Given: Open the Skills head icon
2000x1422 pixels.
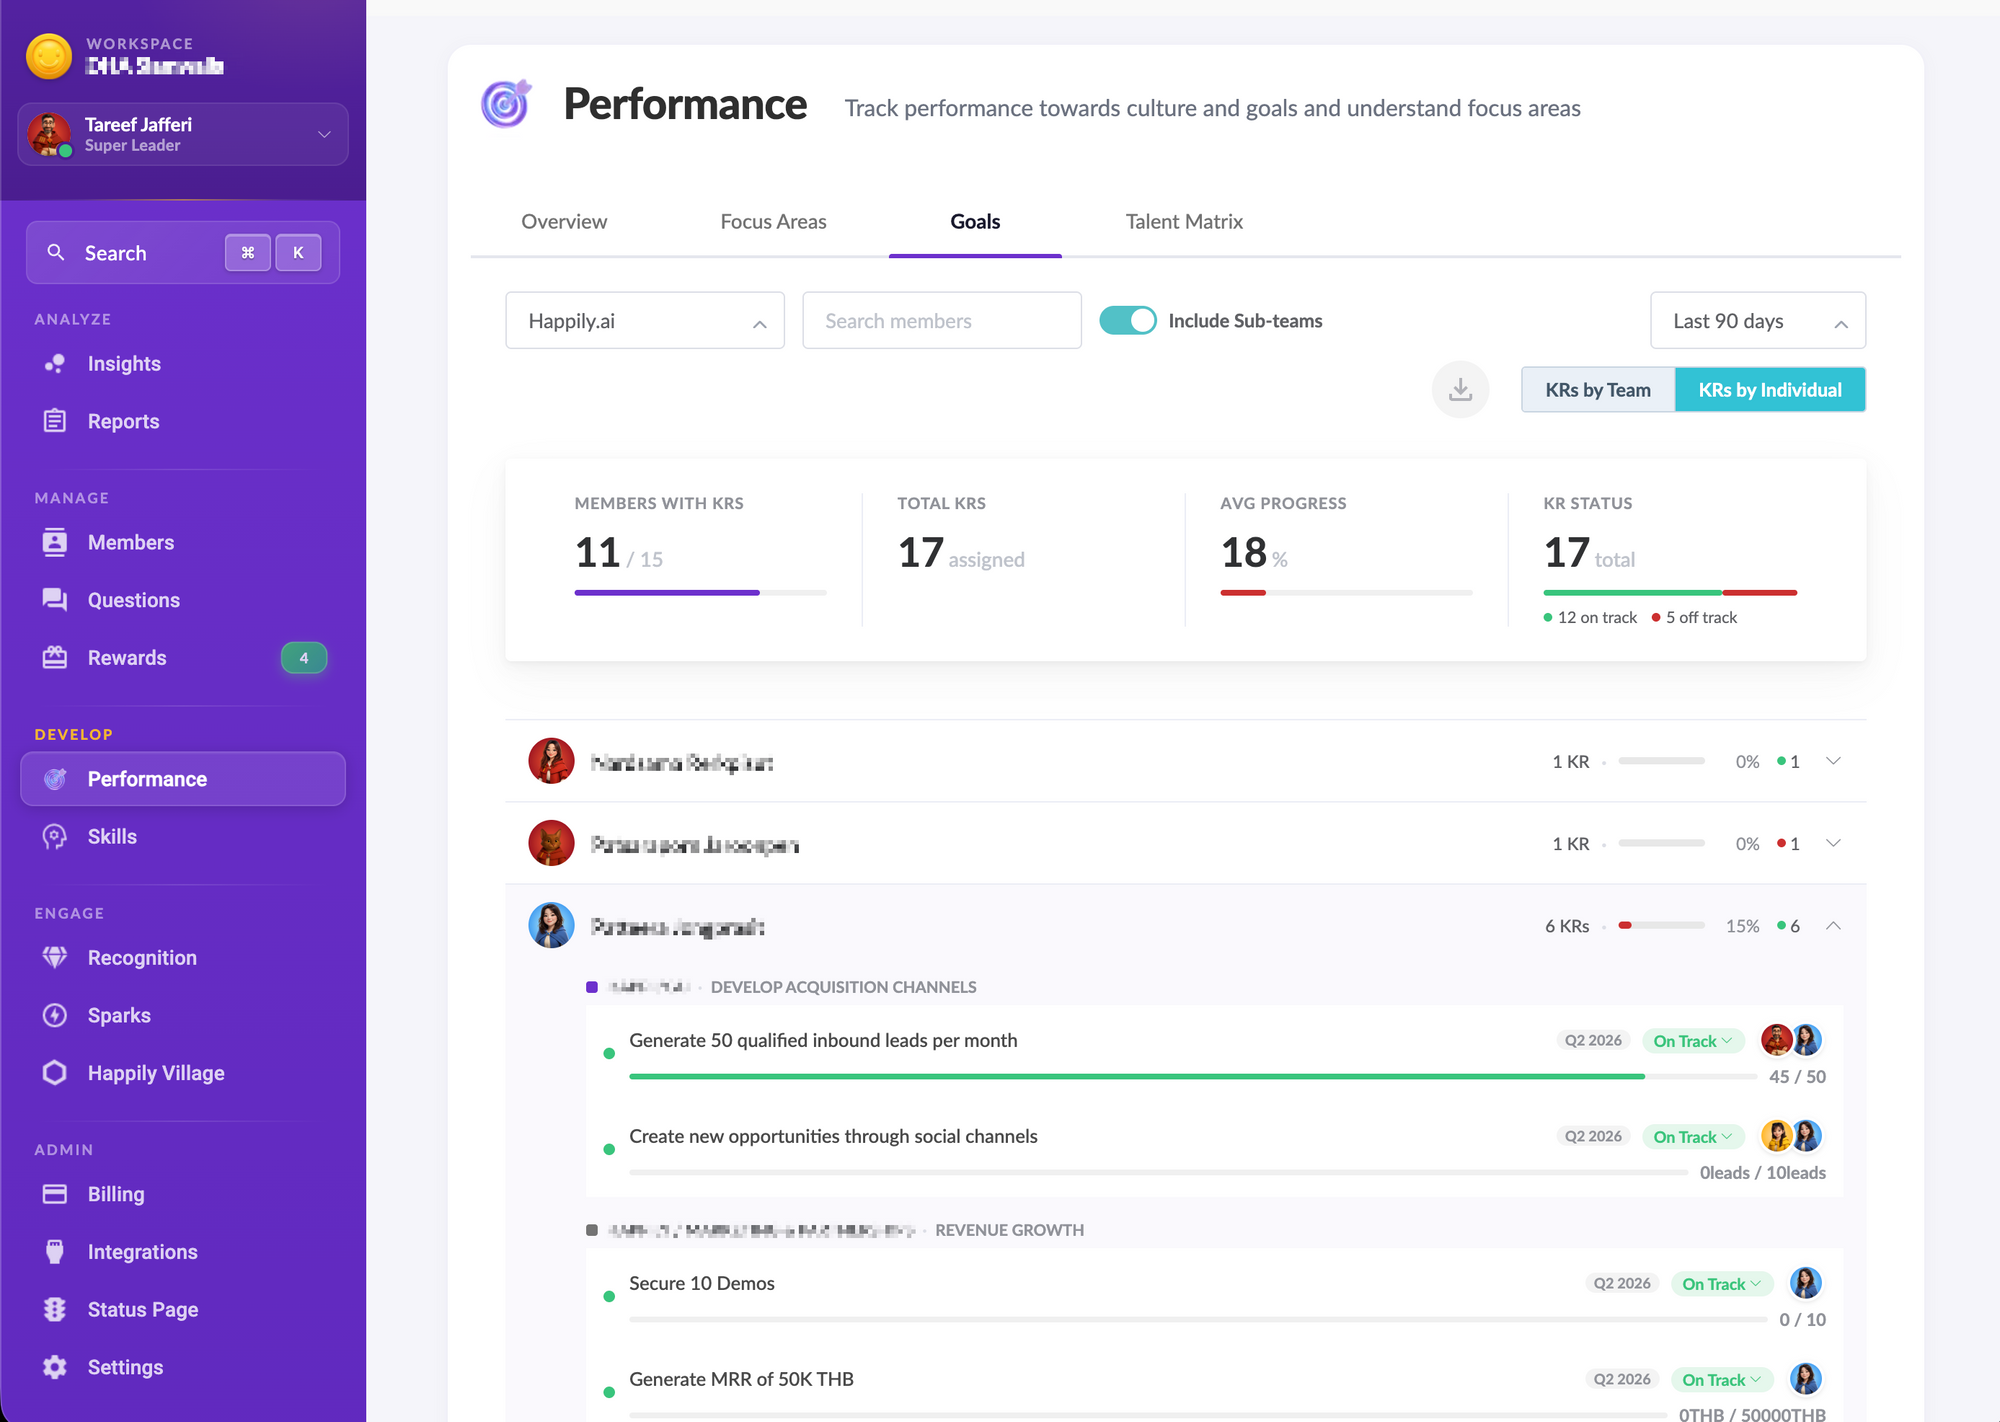Looking at the screenshot, I should point(55,837).
